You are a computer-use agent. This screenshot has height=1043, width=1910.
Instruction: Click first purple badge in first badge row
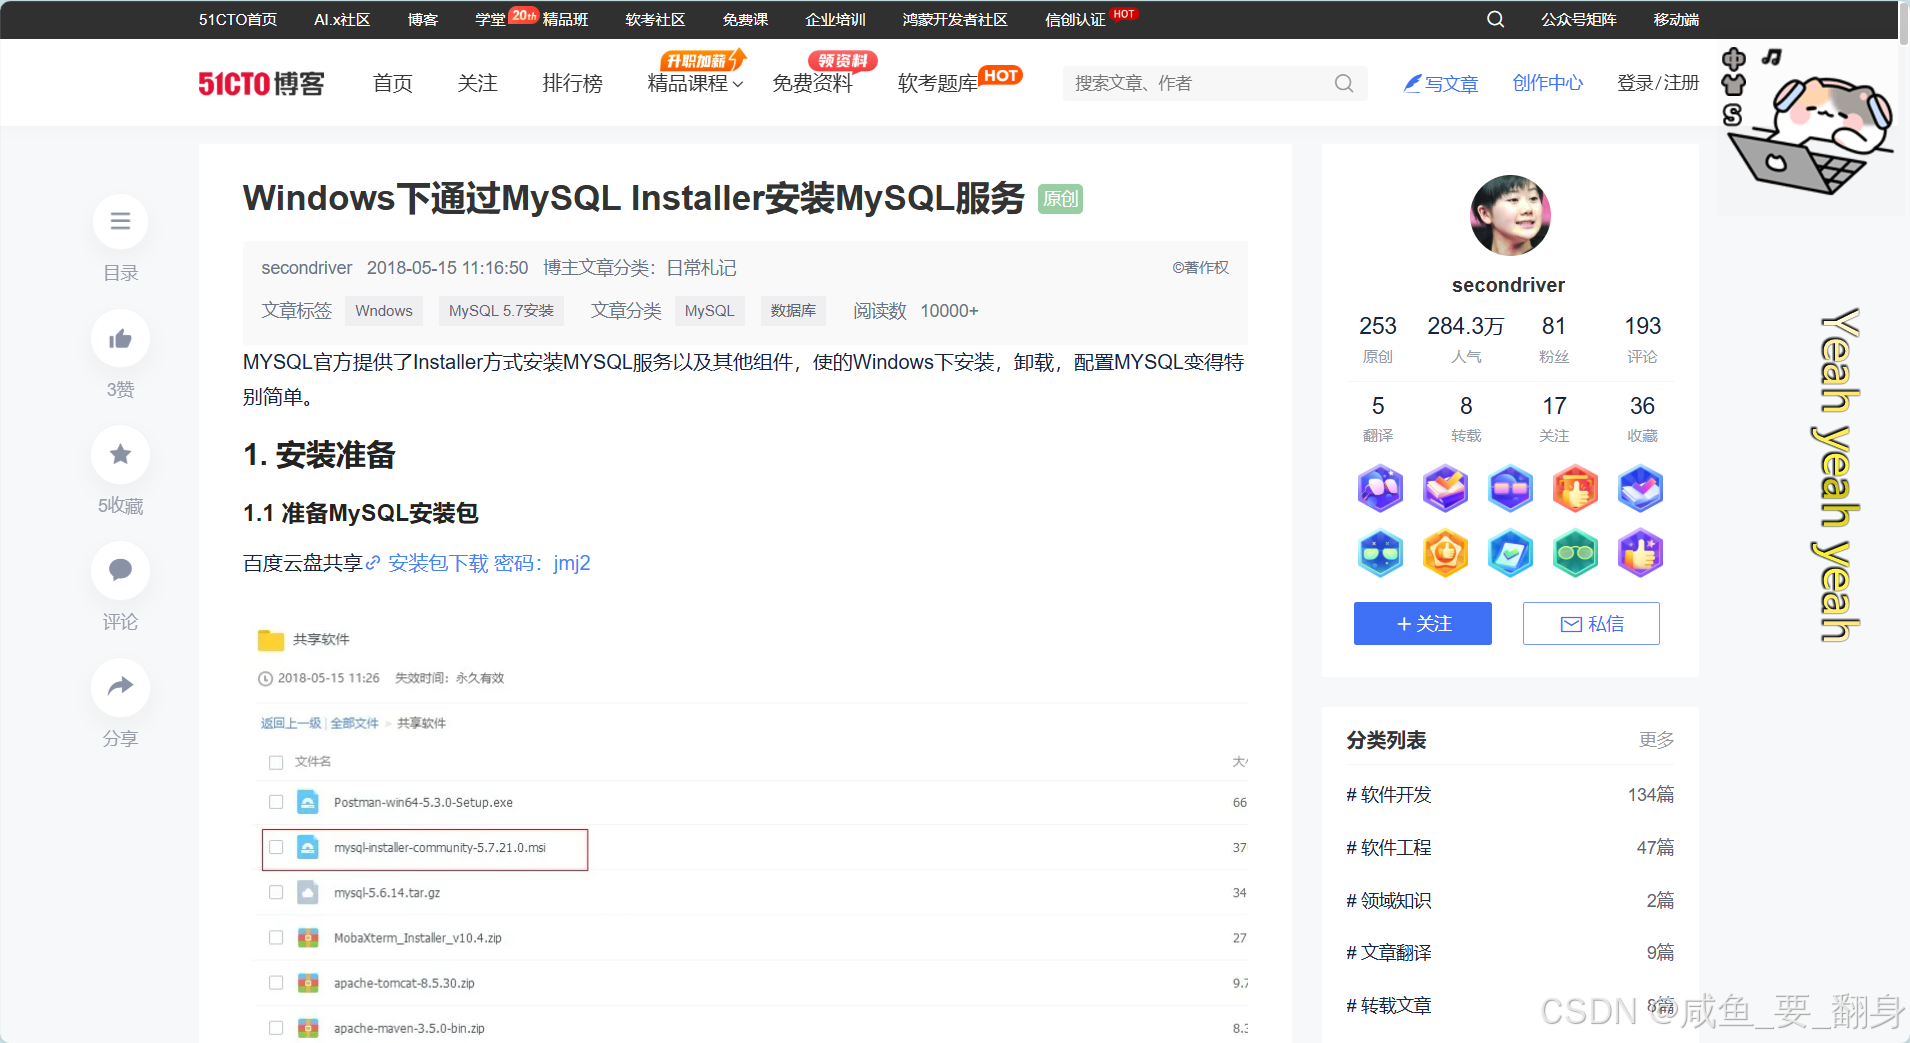pos(1380,489)
